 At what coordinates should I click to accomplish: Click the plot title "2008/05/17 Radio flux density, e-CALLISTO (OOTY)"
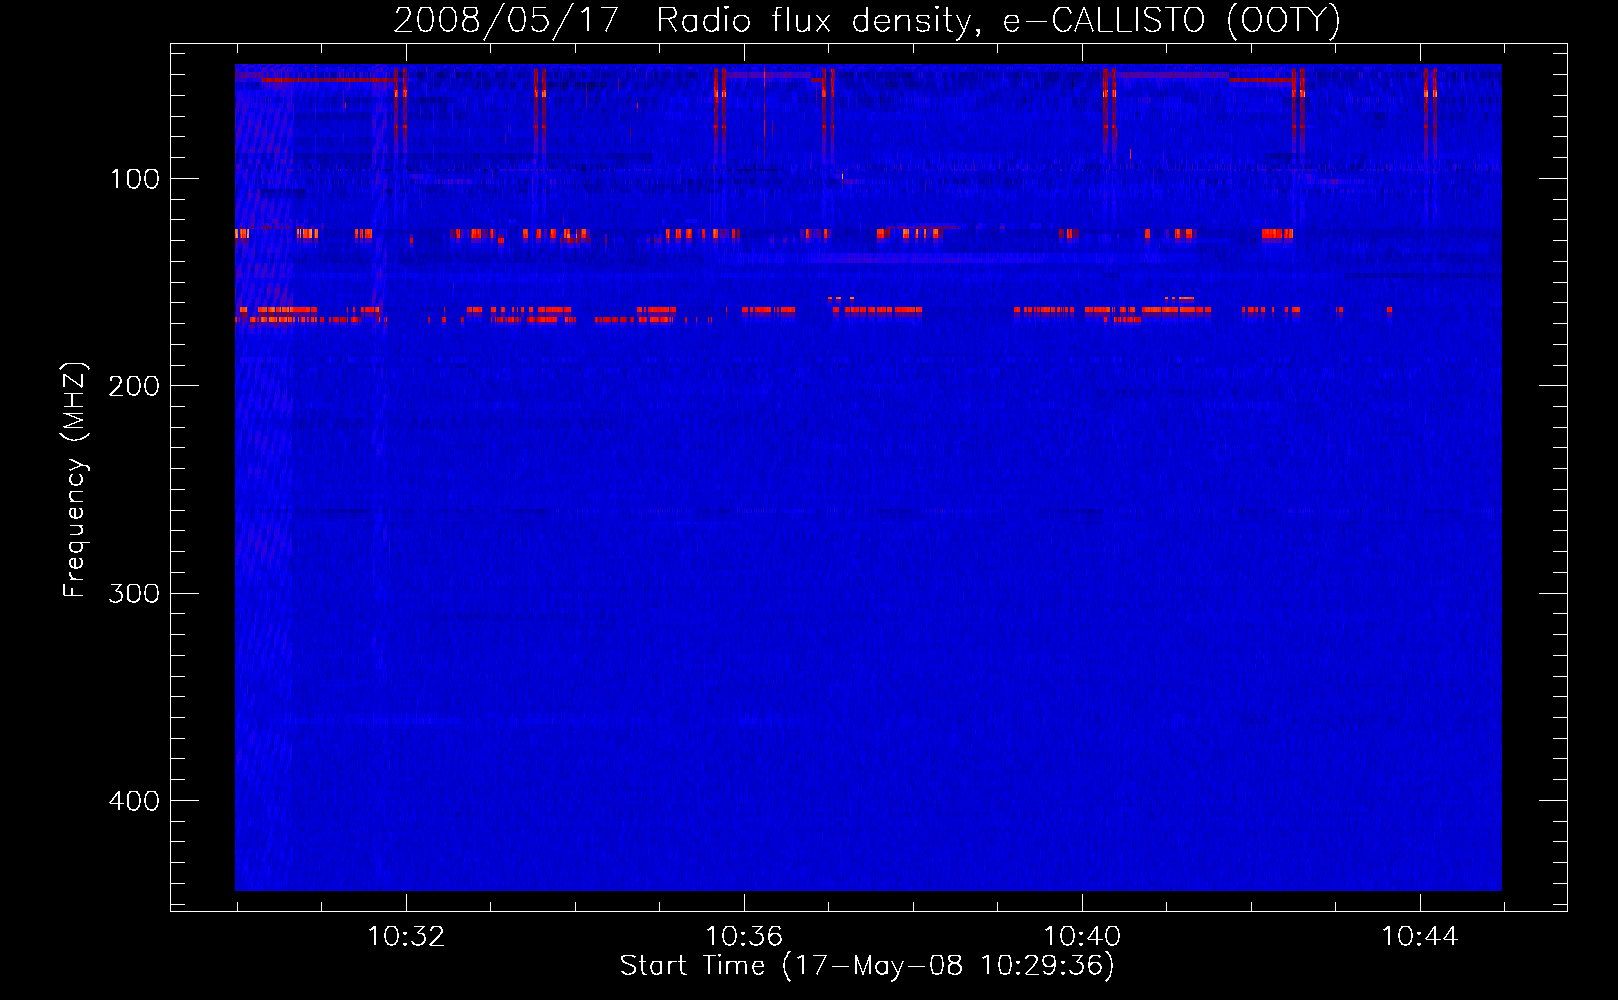[867, 20]
